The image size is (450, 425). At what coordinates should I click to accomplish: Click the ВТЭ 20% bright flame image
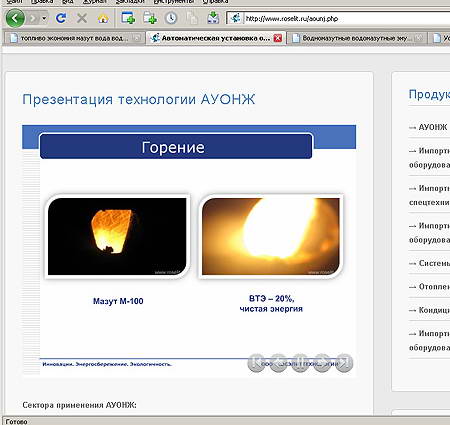click(271, 236)
